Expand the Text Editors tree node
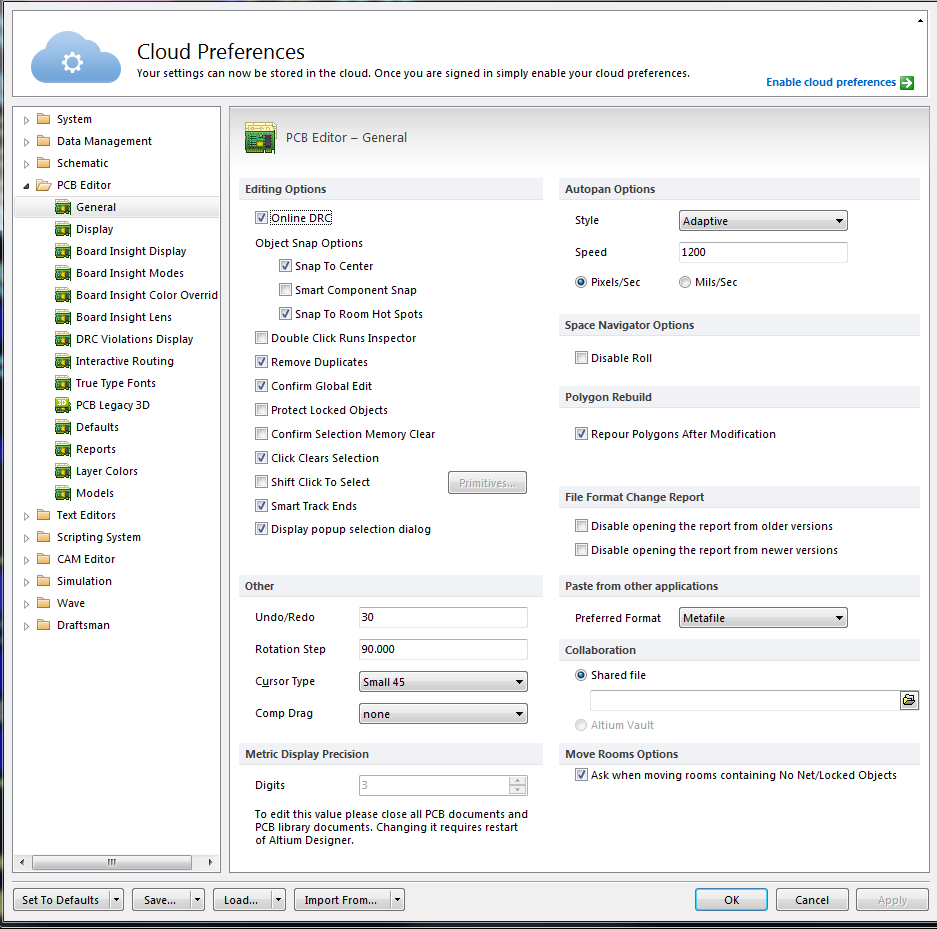The width and height of the screenshot is (937, 929). (26, 516)
